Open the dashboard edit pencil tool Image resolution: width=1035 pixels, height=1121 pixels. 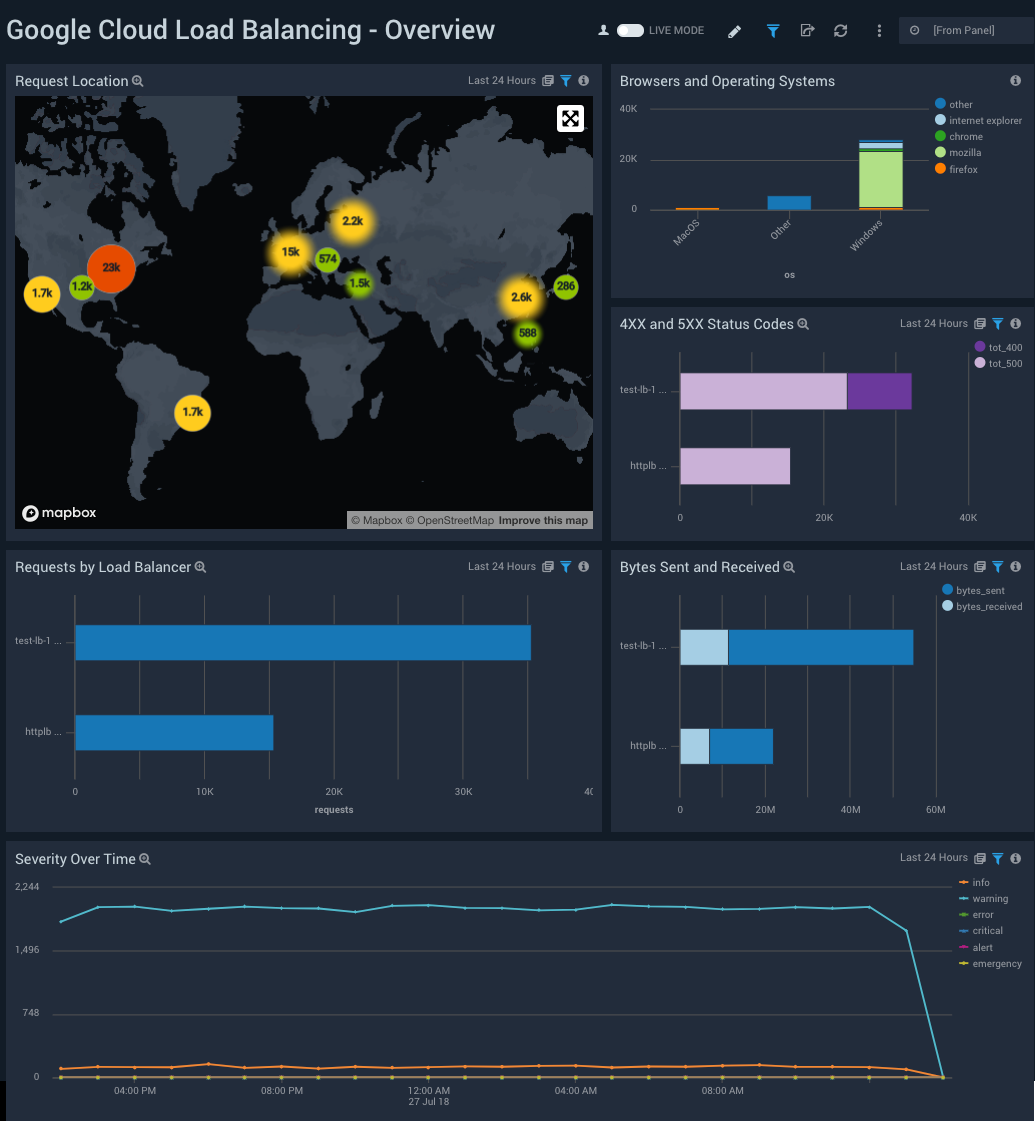[x=734, y=31]
